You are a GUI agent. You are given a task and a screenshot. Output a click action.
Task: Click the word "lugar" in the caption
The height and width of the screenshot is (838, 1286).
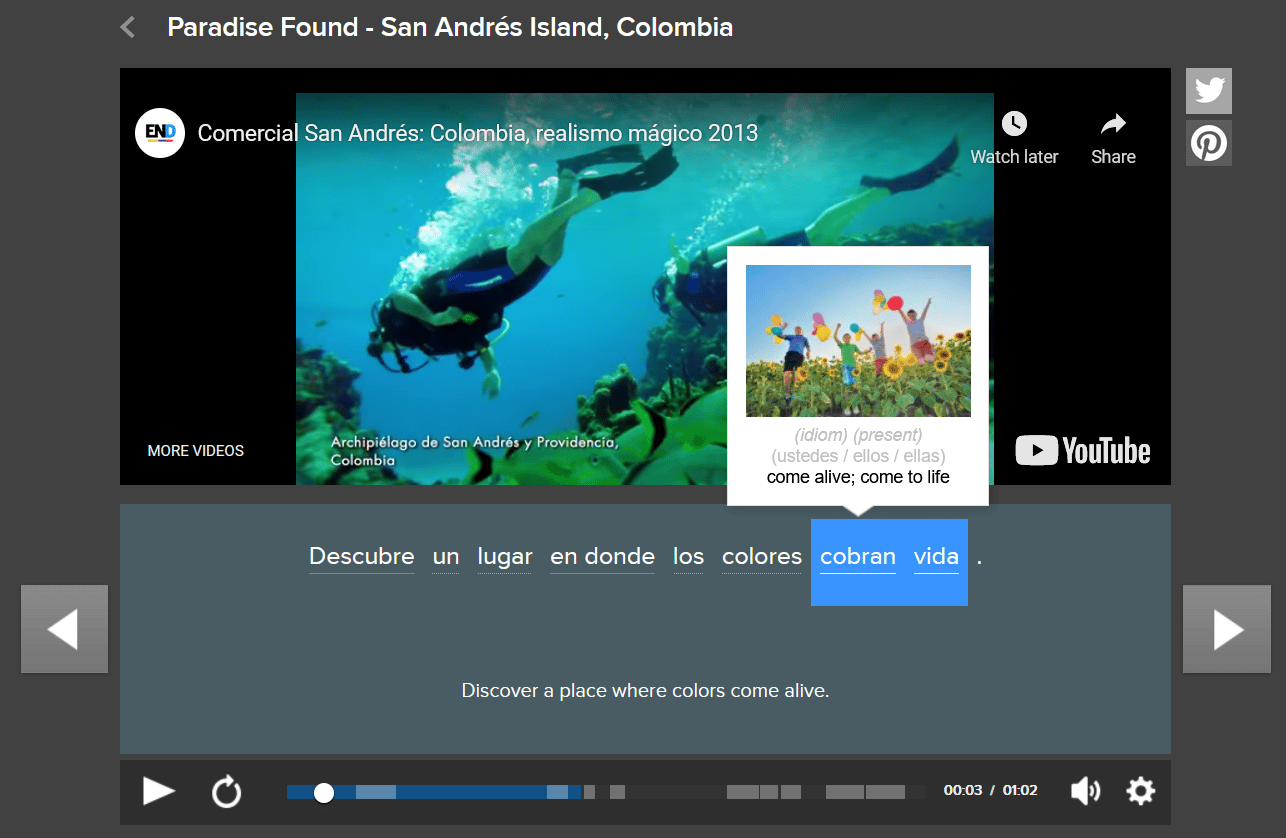point(504,557)
